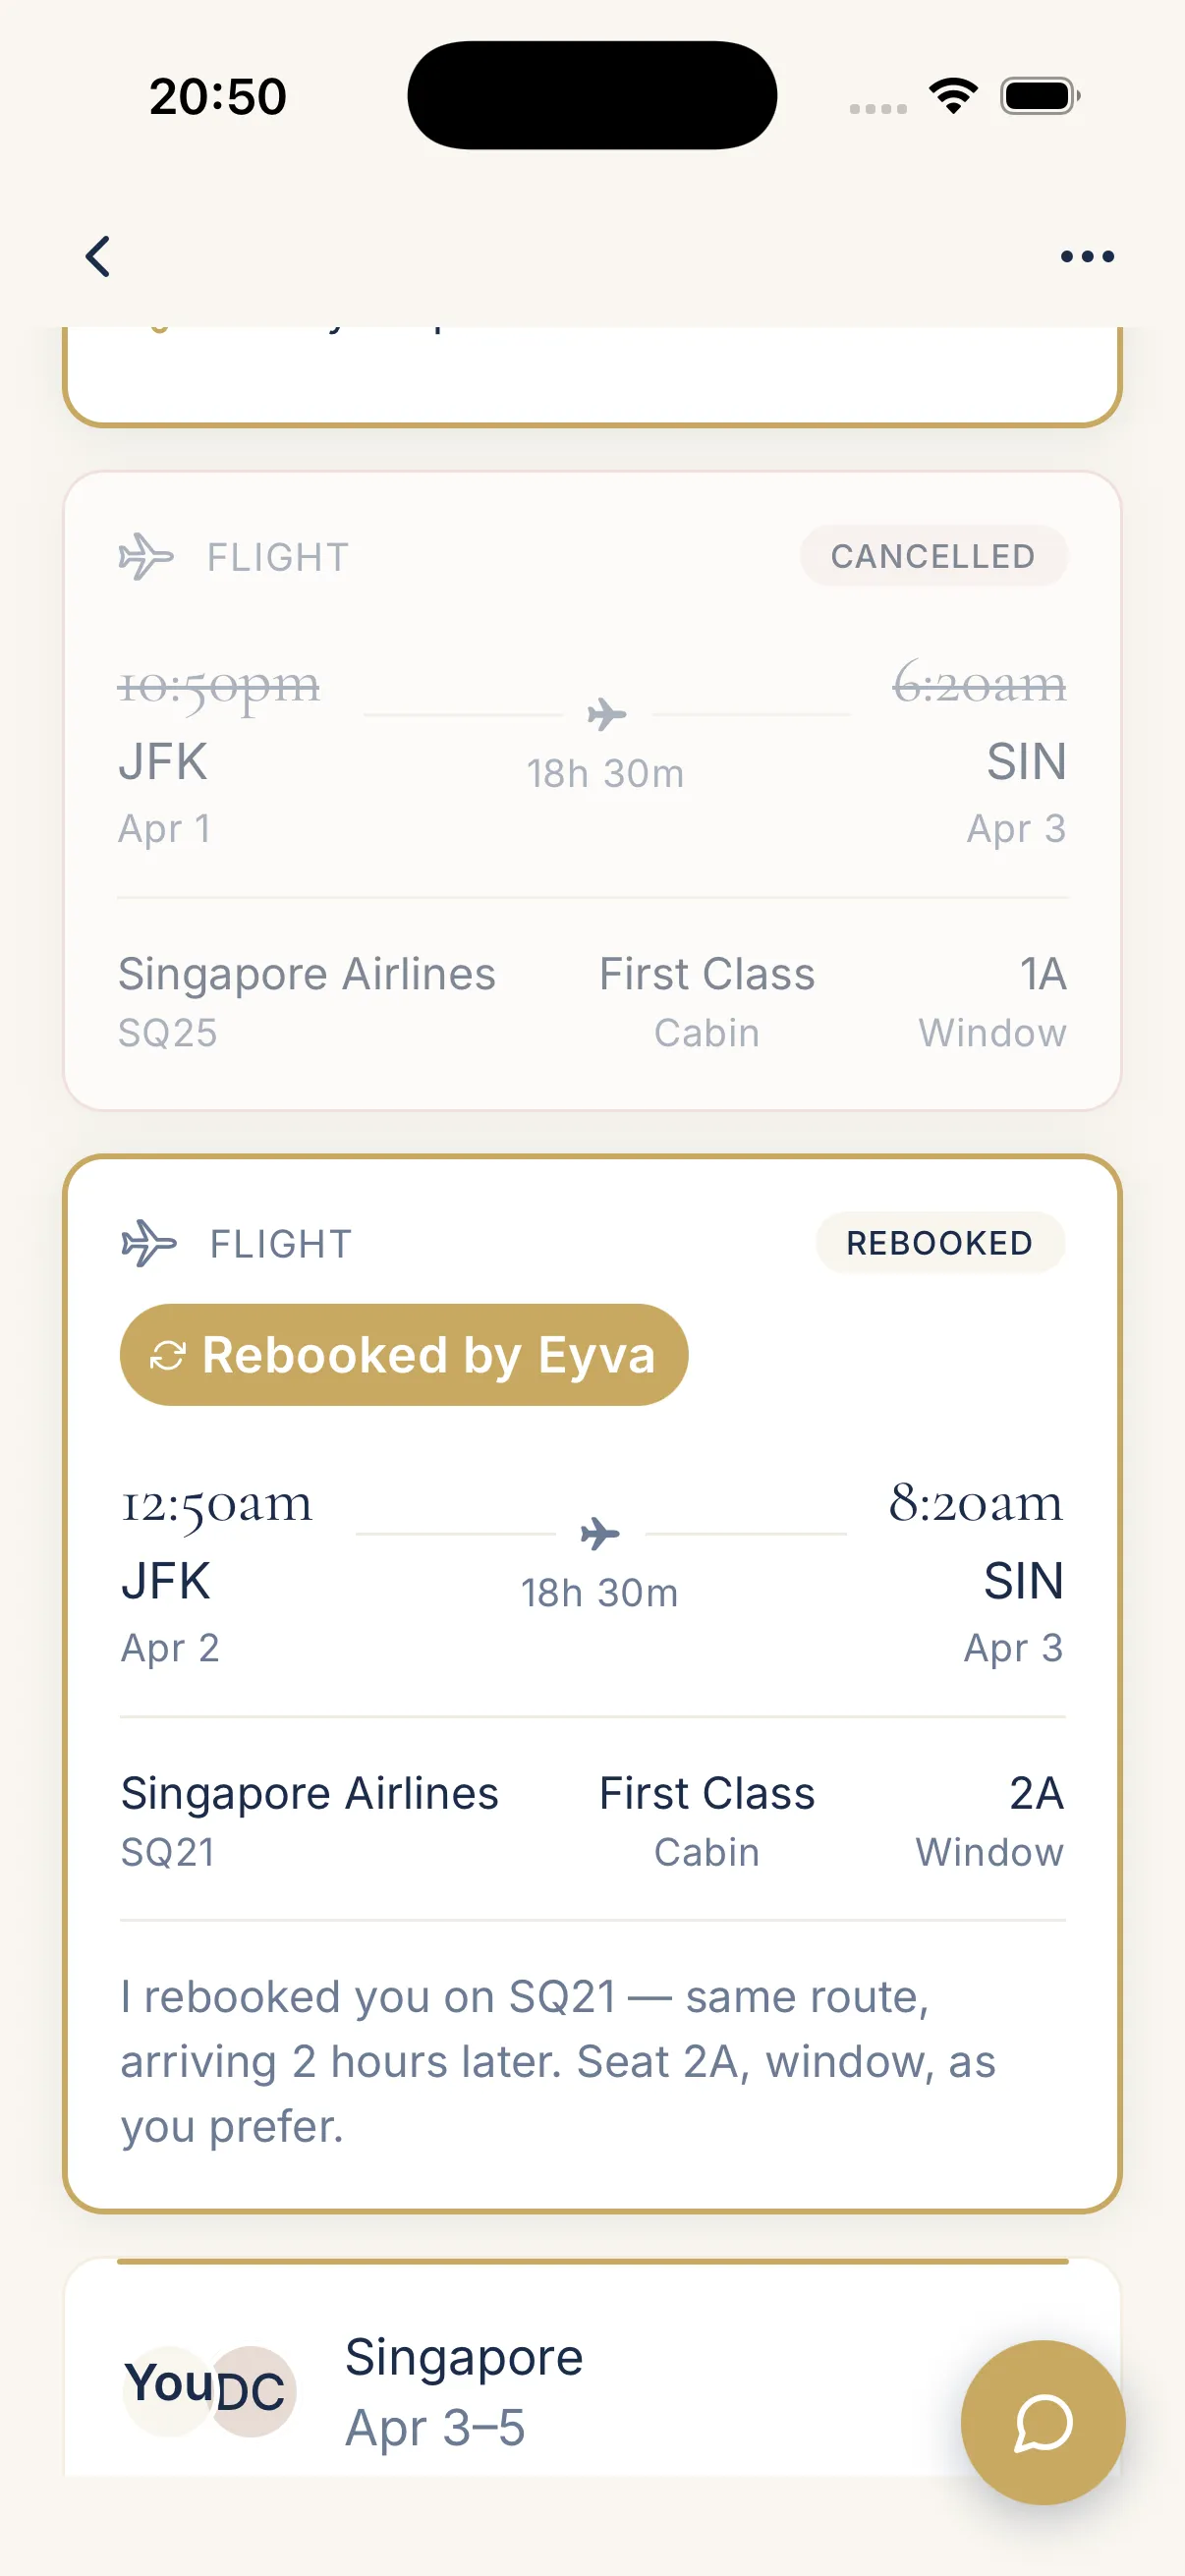Tap the rebooking note about SQ21
The height and width of the screenshot is (2576, 1185).
[560, 2061]
